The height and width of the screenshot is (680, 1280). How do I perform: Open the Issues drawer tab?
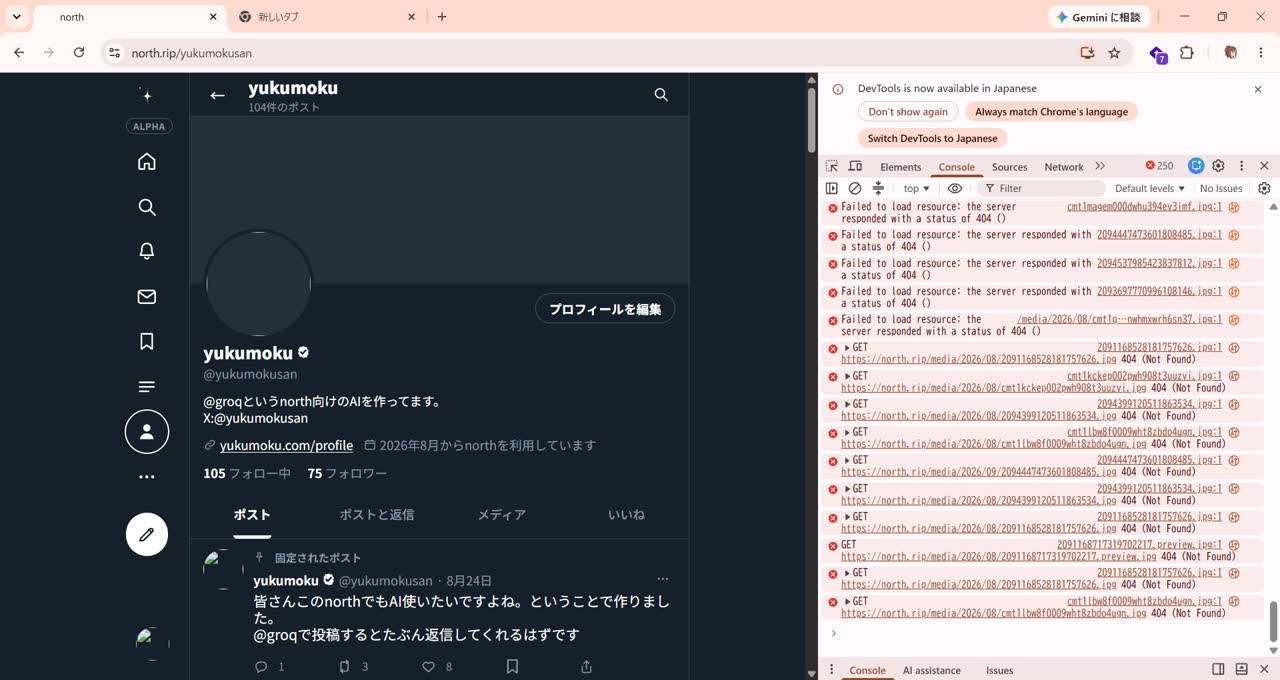point(999,670)
